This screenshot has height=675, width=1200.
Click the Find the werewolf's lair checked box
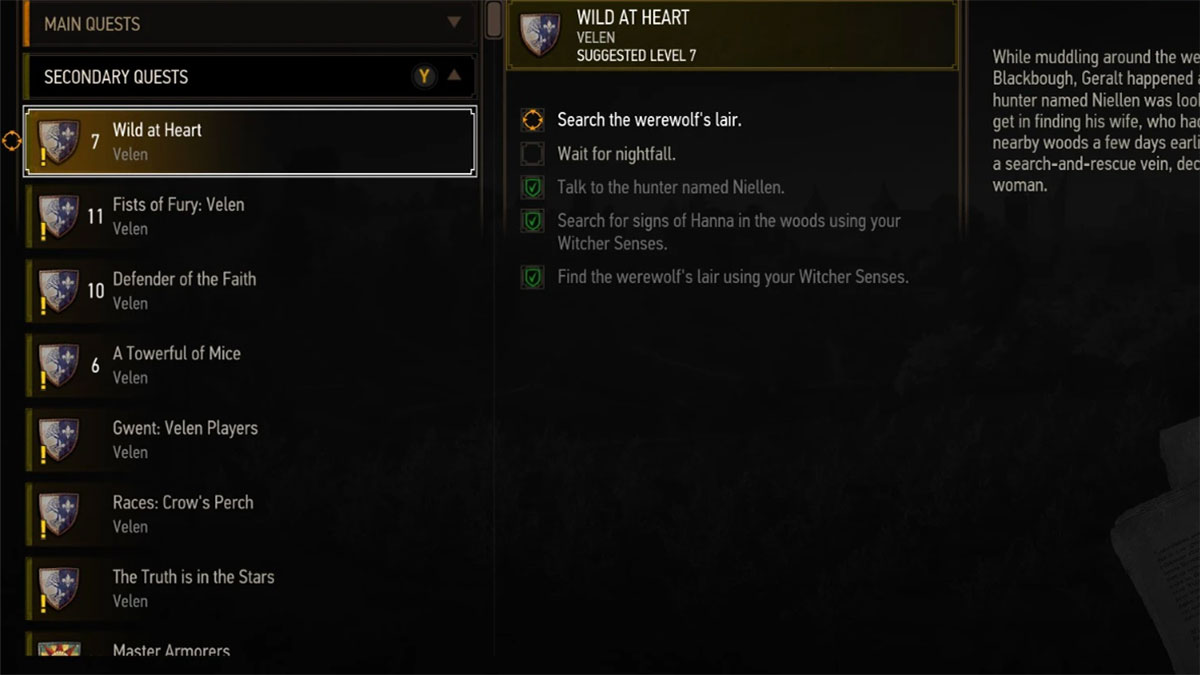[533, 277]
